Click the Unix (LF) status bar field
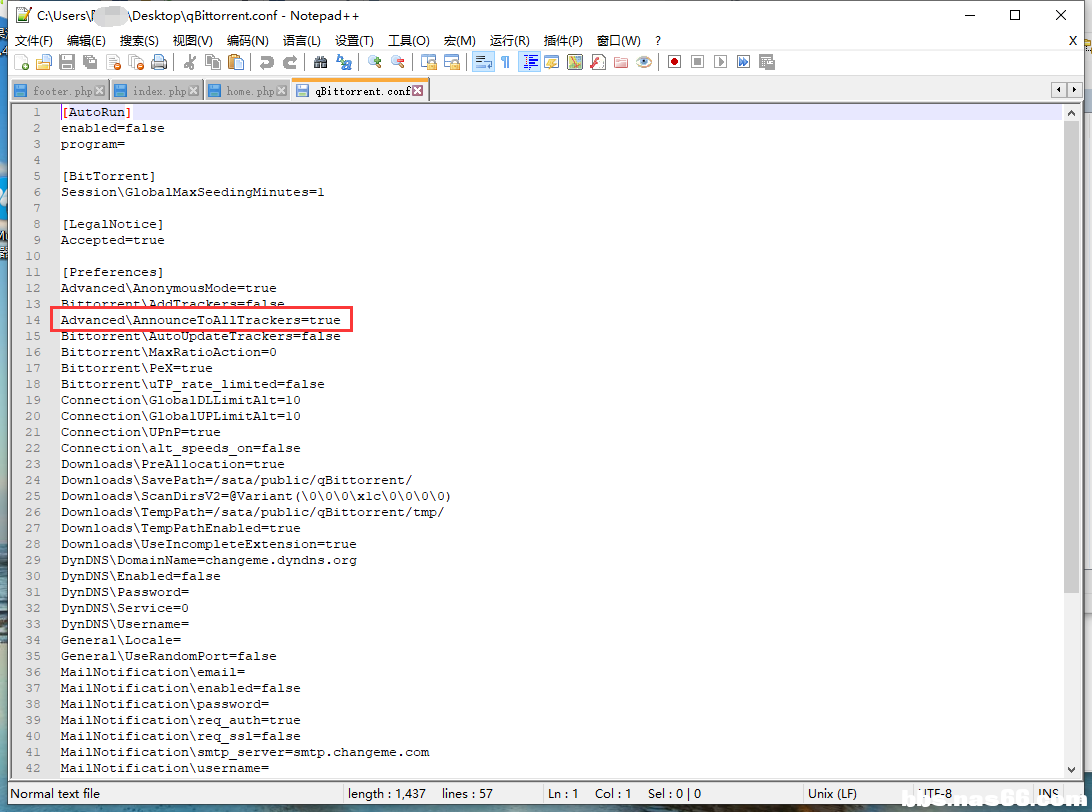1092x812 pixels. click(832, 794)
